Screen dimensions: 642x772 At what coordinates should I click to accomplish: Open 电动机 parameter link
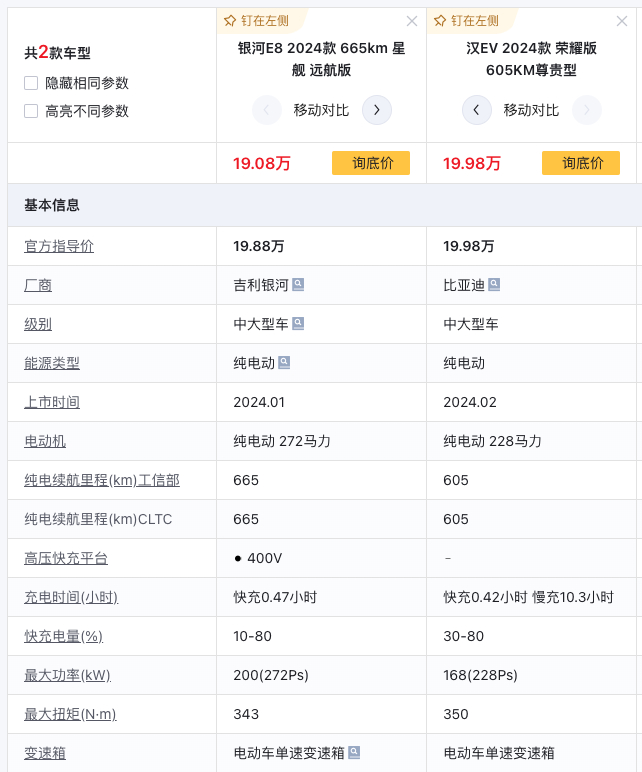pos(45,441)
